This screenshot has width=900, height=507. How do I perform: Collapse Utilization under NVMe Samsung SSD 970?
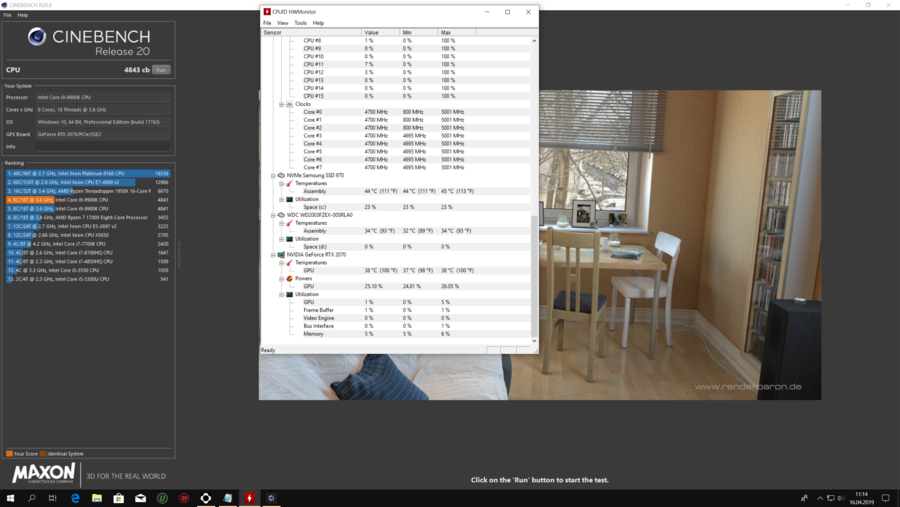(281, 199)
